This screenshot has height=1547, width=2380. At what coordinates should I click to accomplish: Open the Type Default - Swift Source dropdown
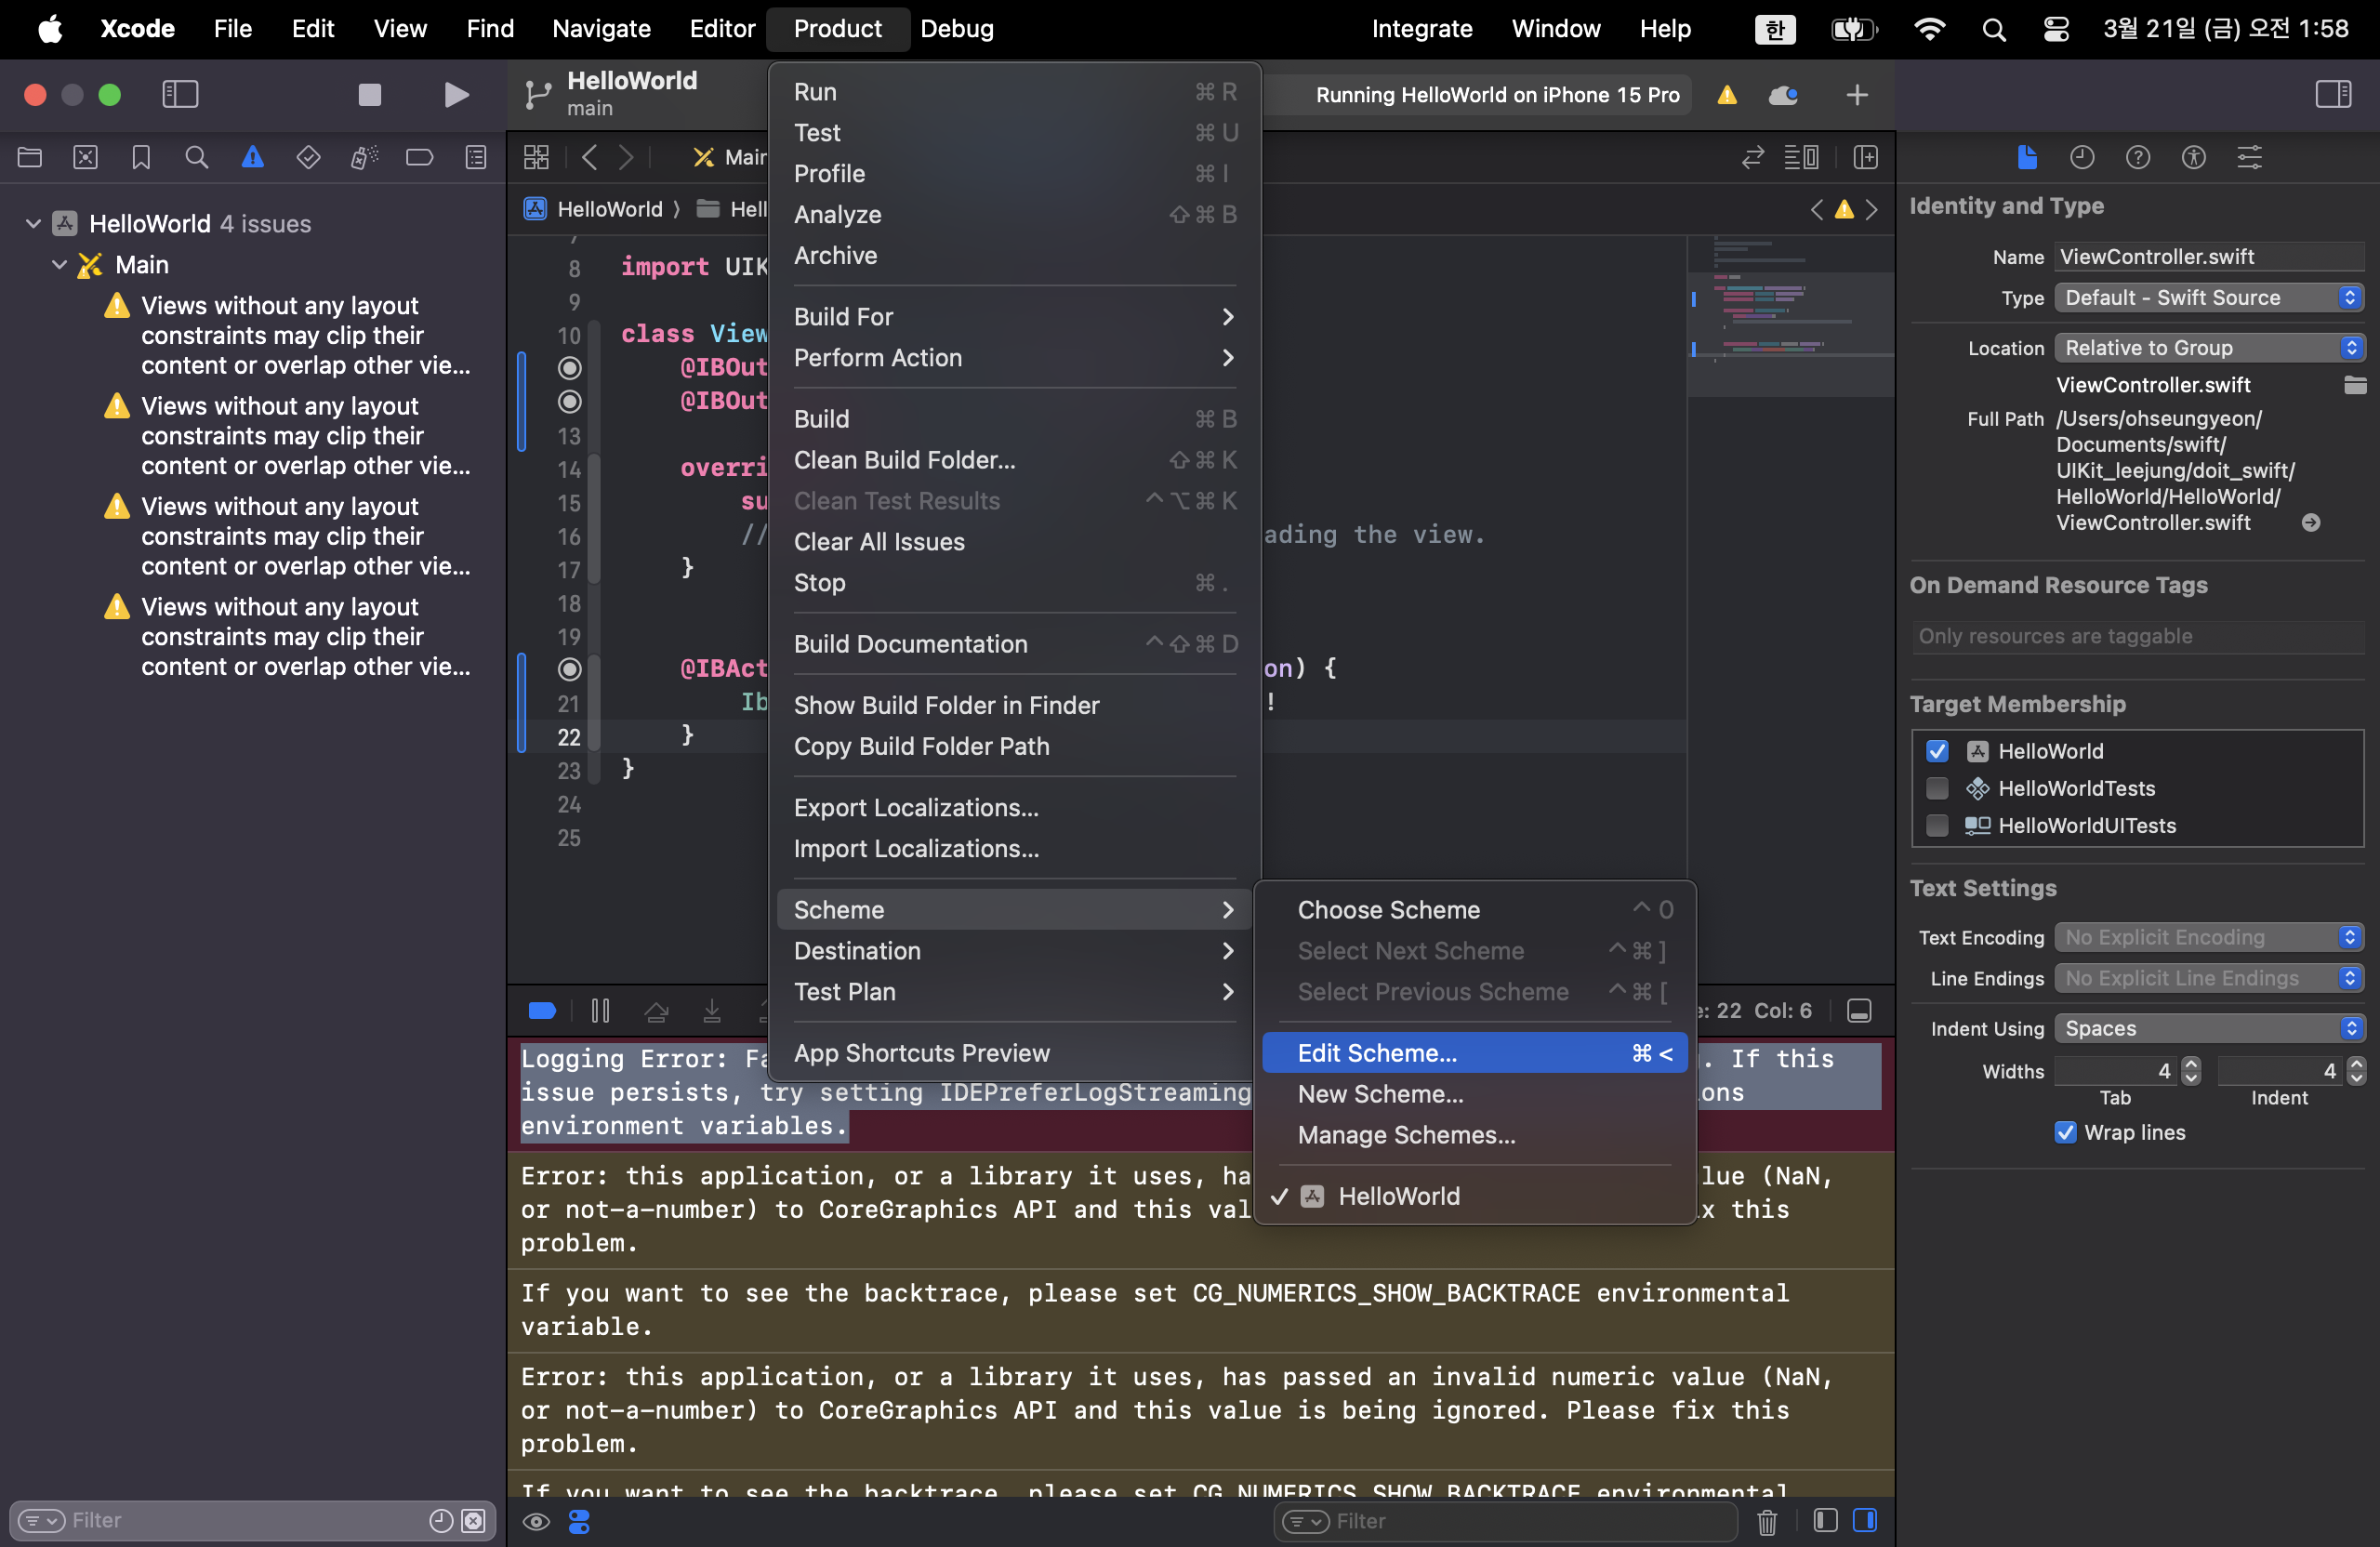pos(2209,298)
